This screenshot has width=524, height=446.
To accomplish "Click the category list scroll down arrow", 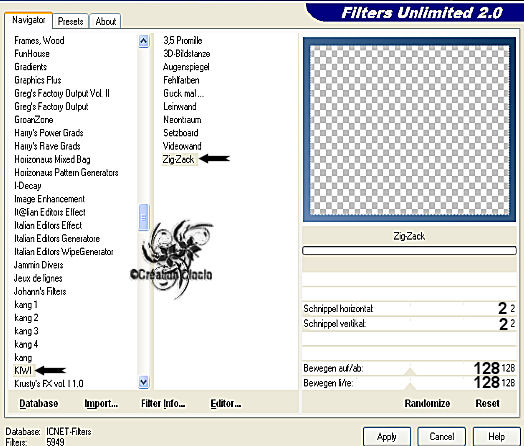I will click(143, 382).
